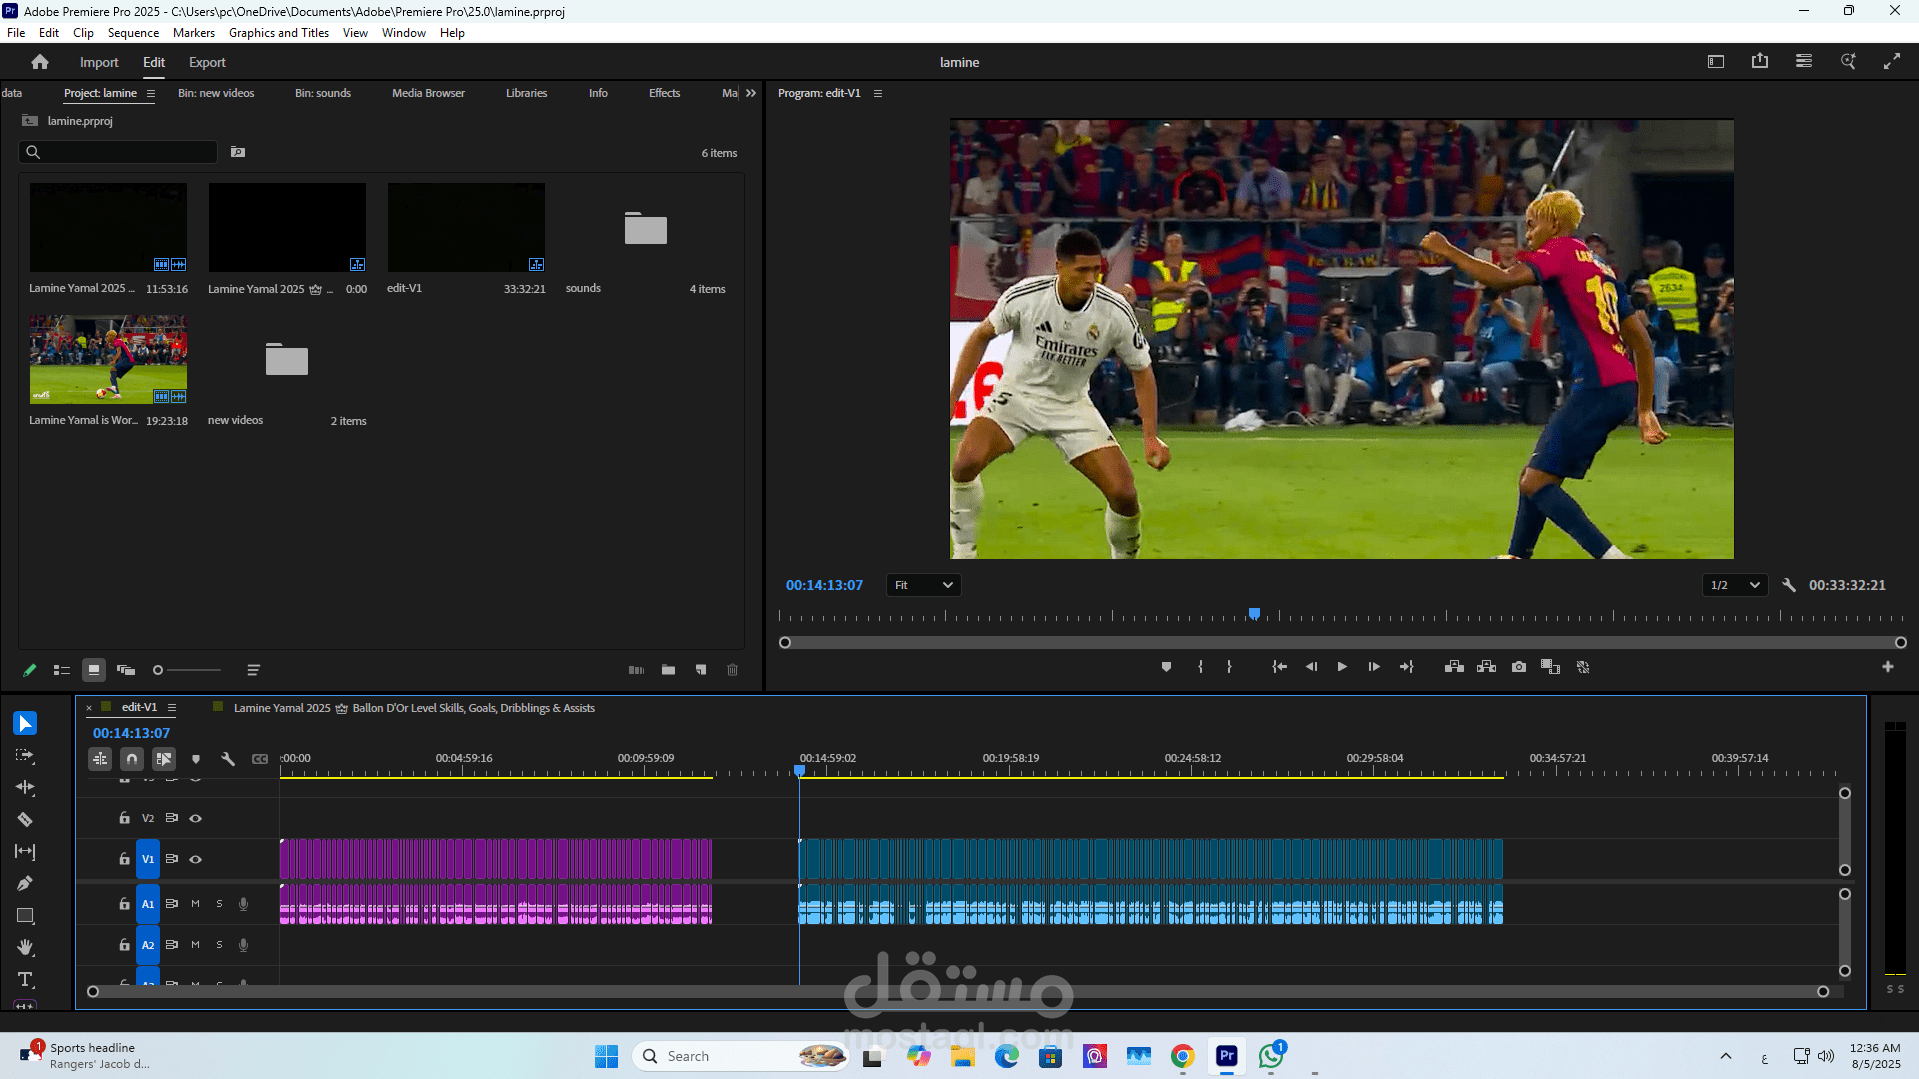
Task: Open Bin: sounds tab
Action: point(323,93)
